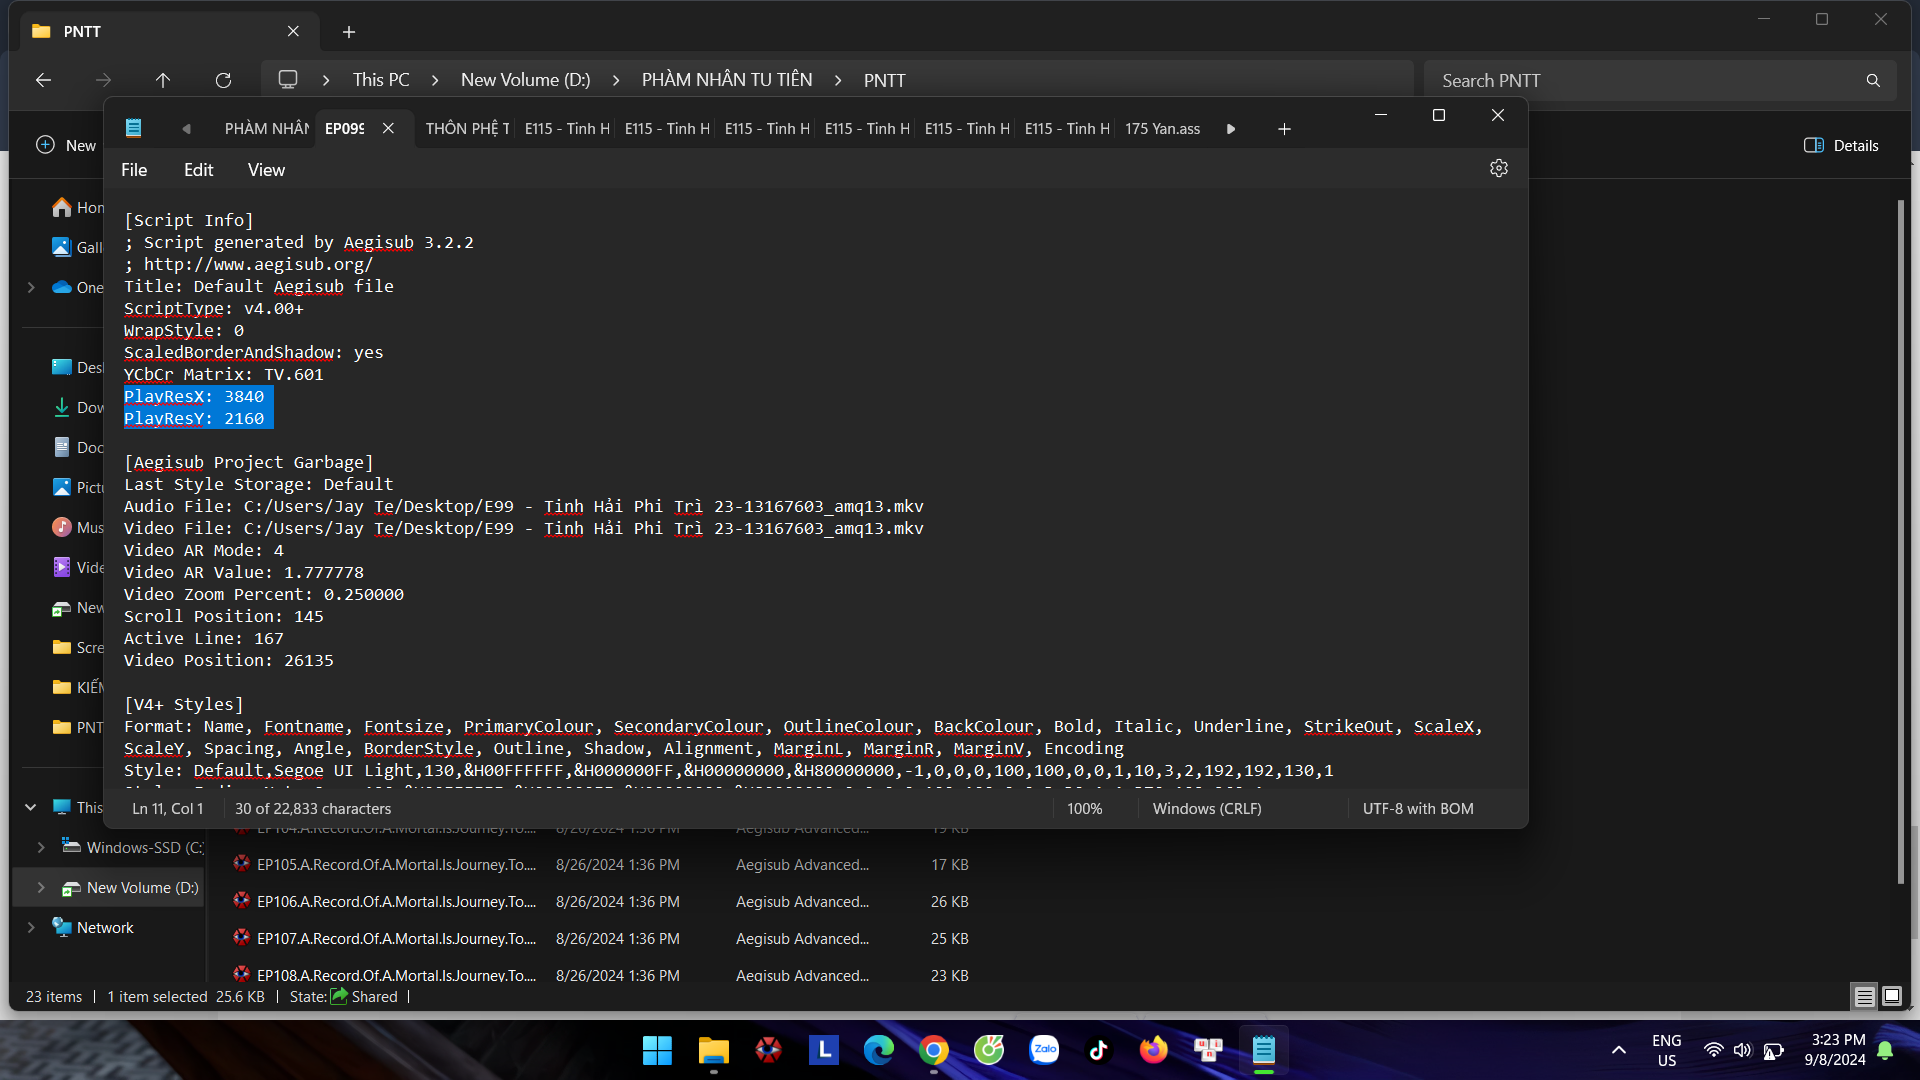The width and height of the screenshot is (1920, 1080).
Task: Open Notepad settings gear
Action: pos(1498,168)
